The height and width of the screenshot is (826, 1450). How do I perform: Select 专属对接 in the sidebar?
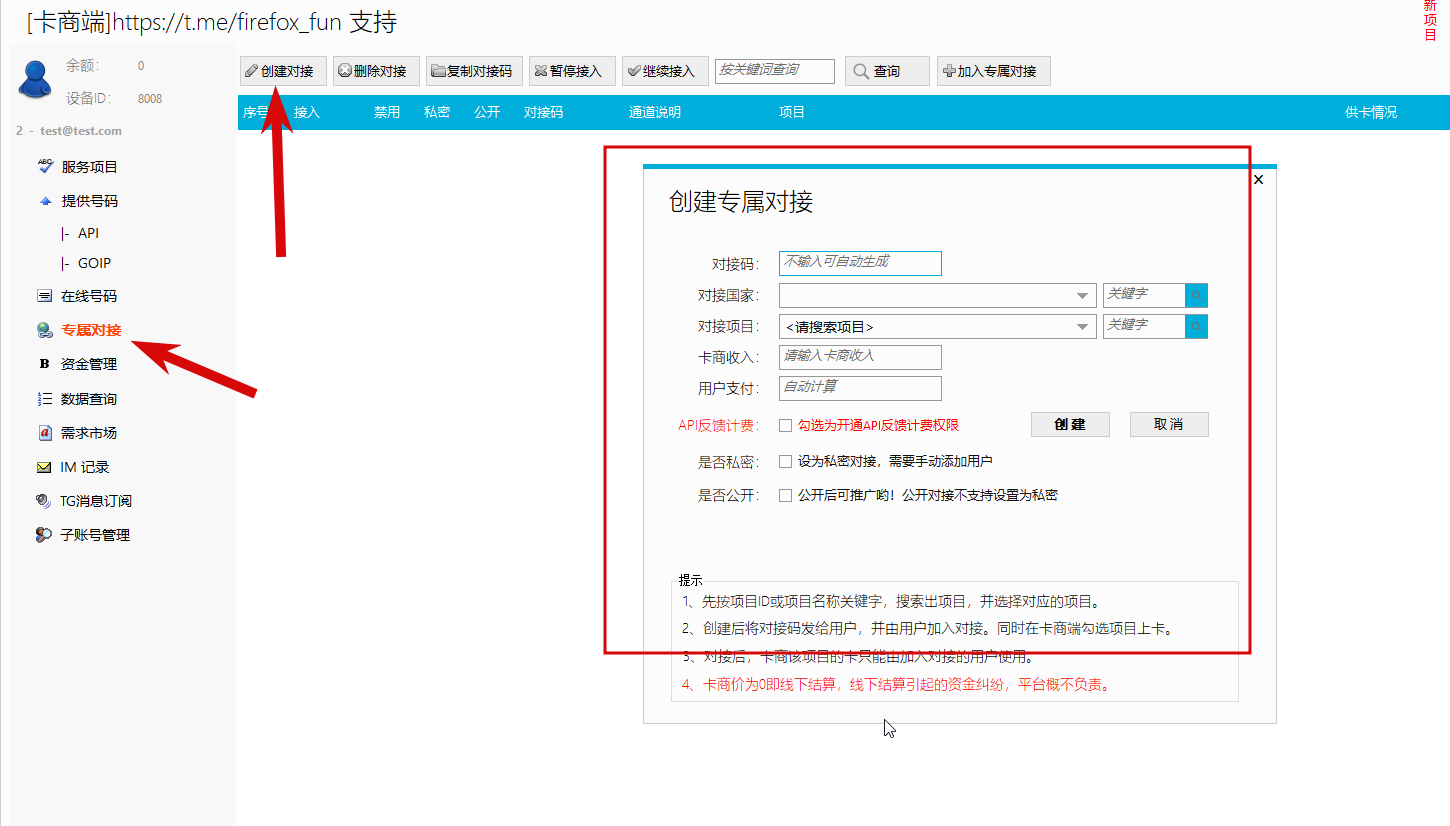coord(91,330)
